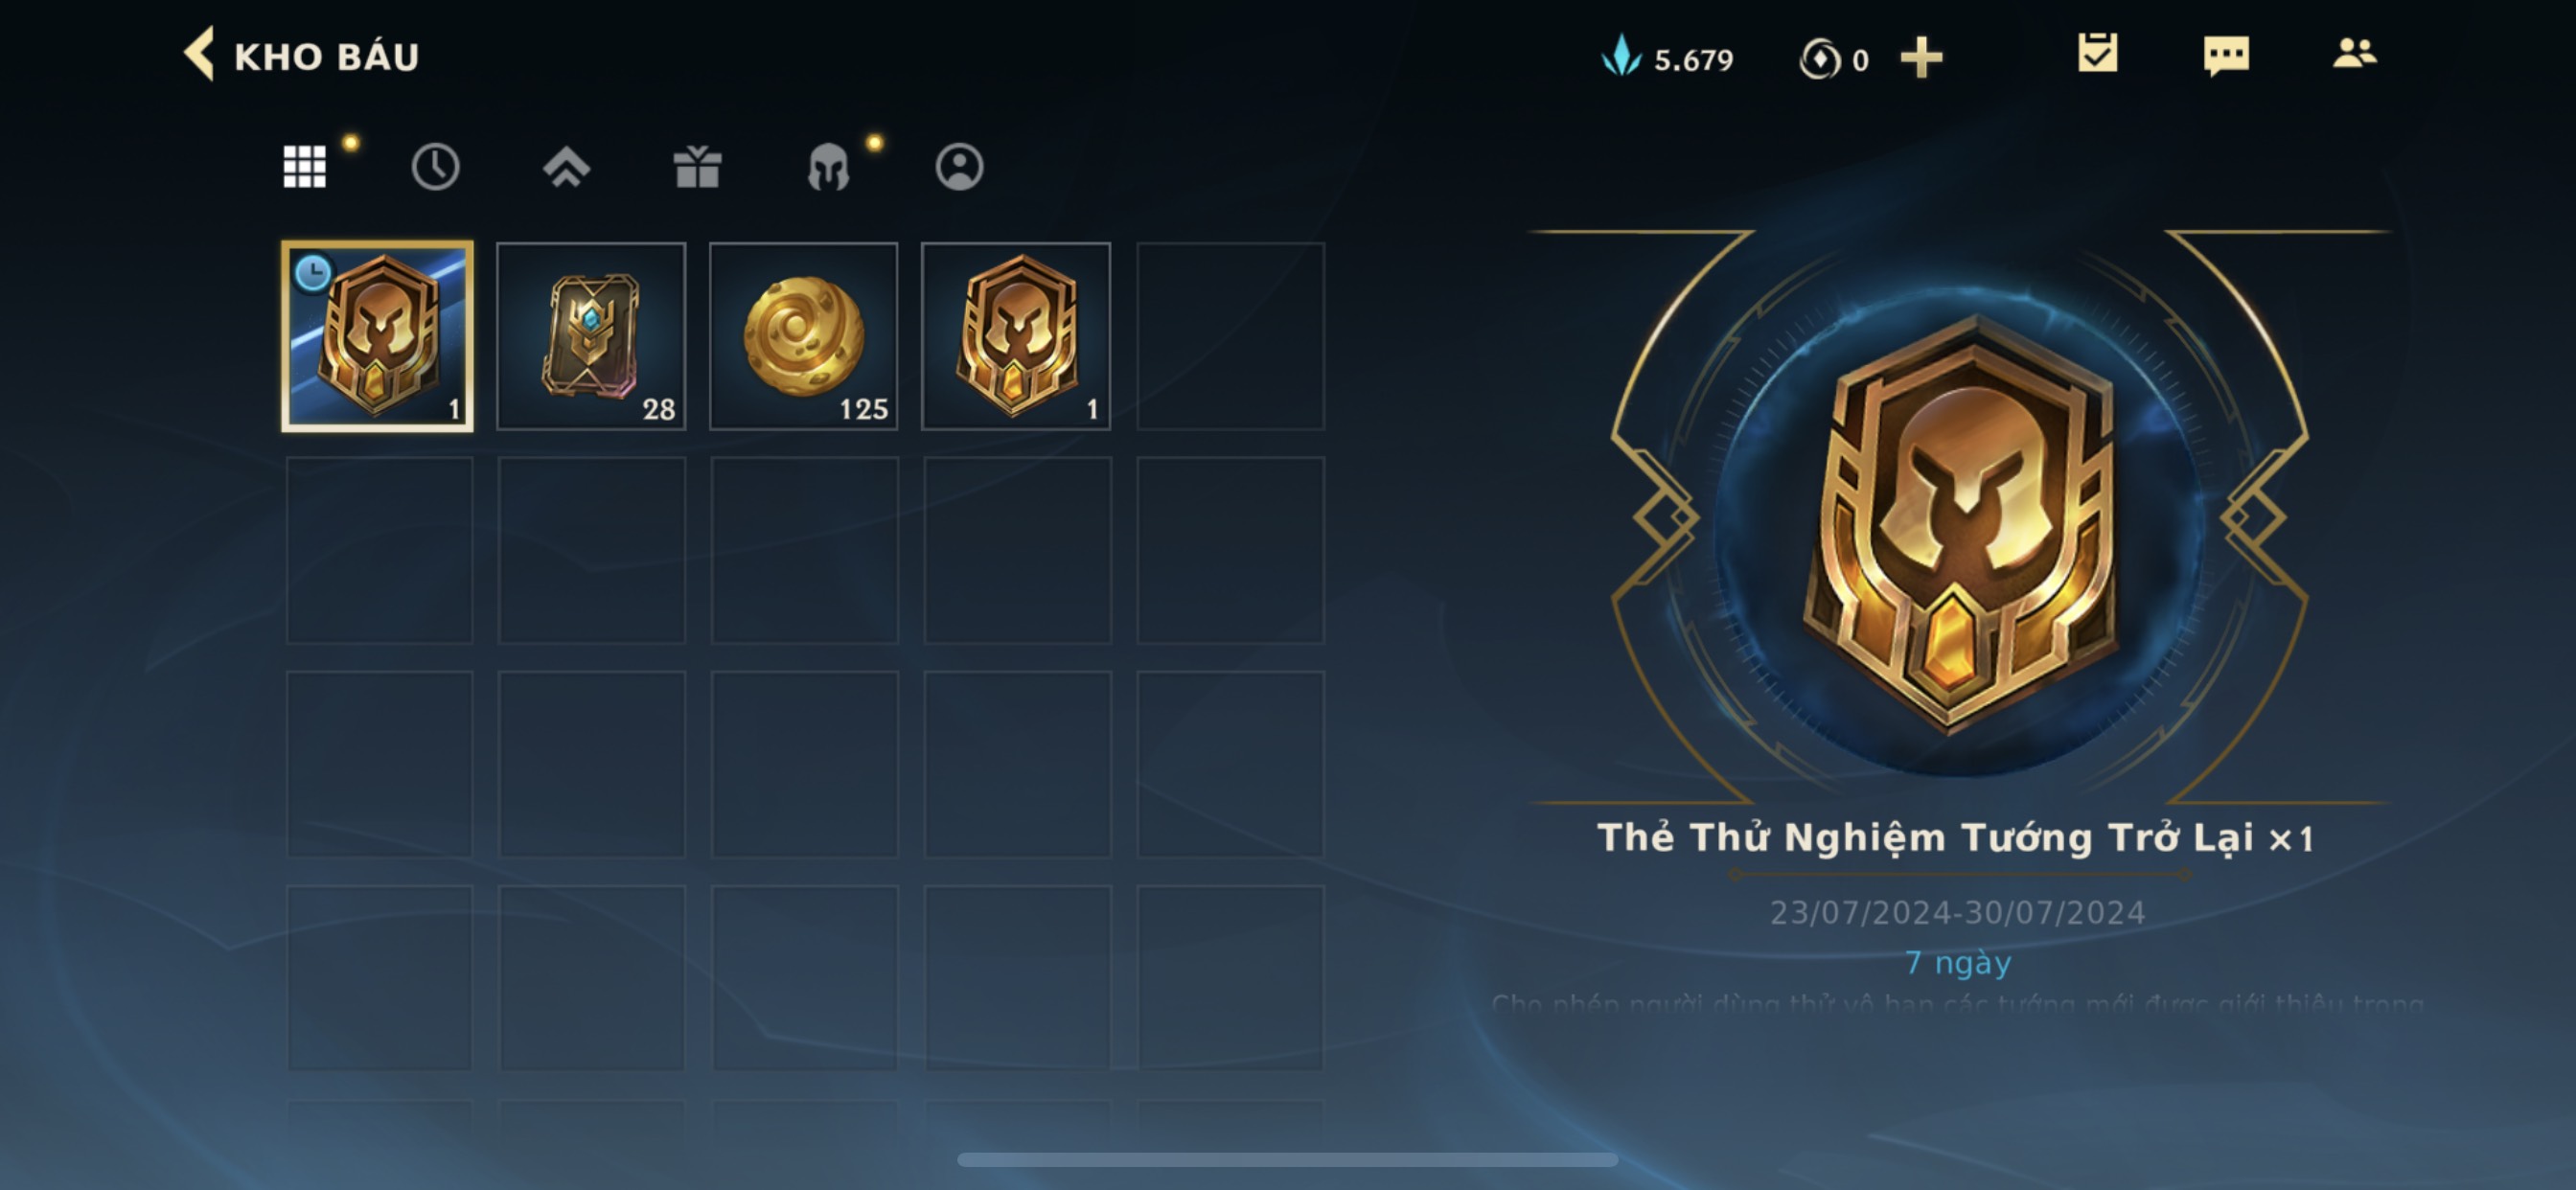This screenshot has width=2576, height=1190.
Task: Select the all items grid tab
Action: point(304,166)
